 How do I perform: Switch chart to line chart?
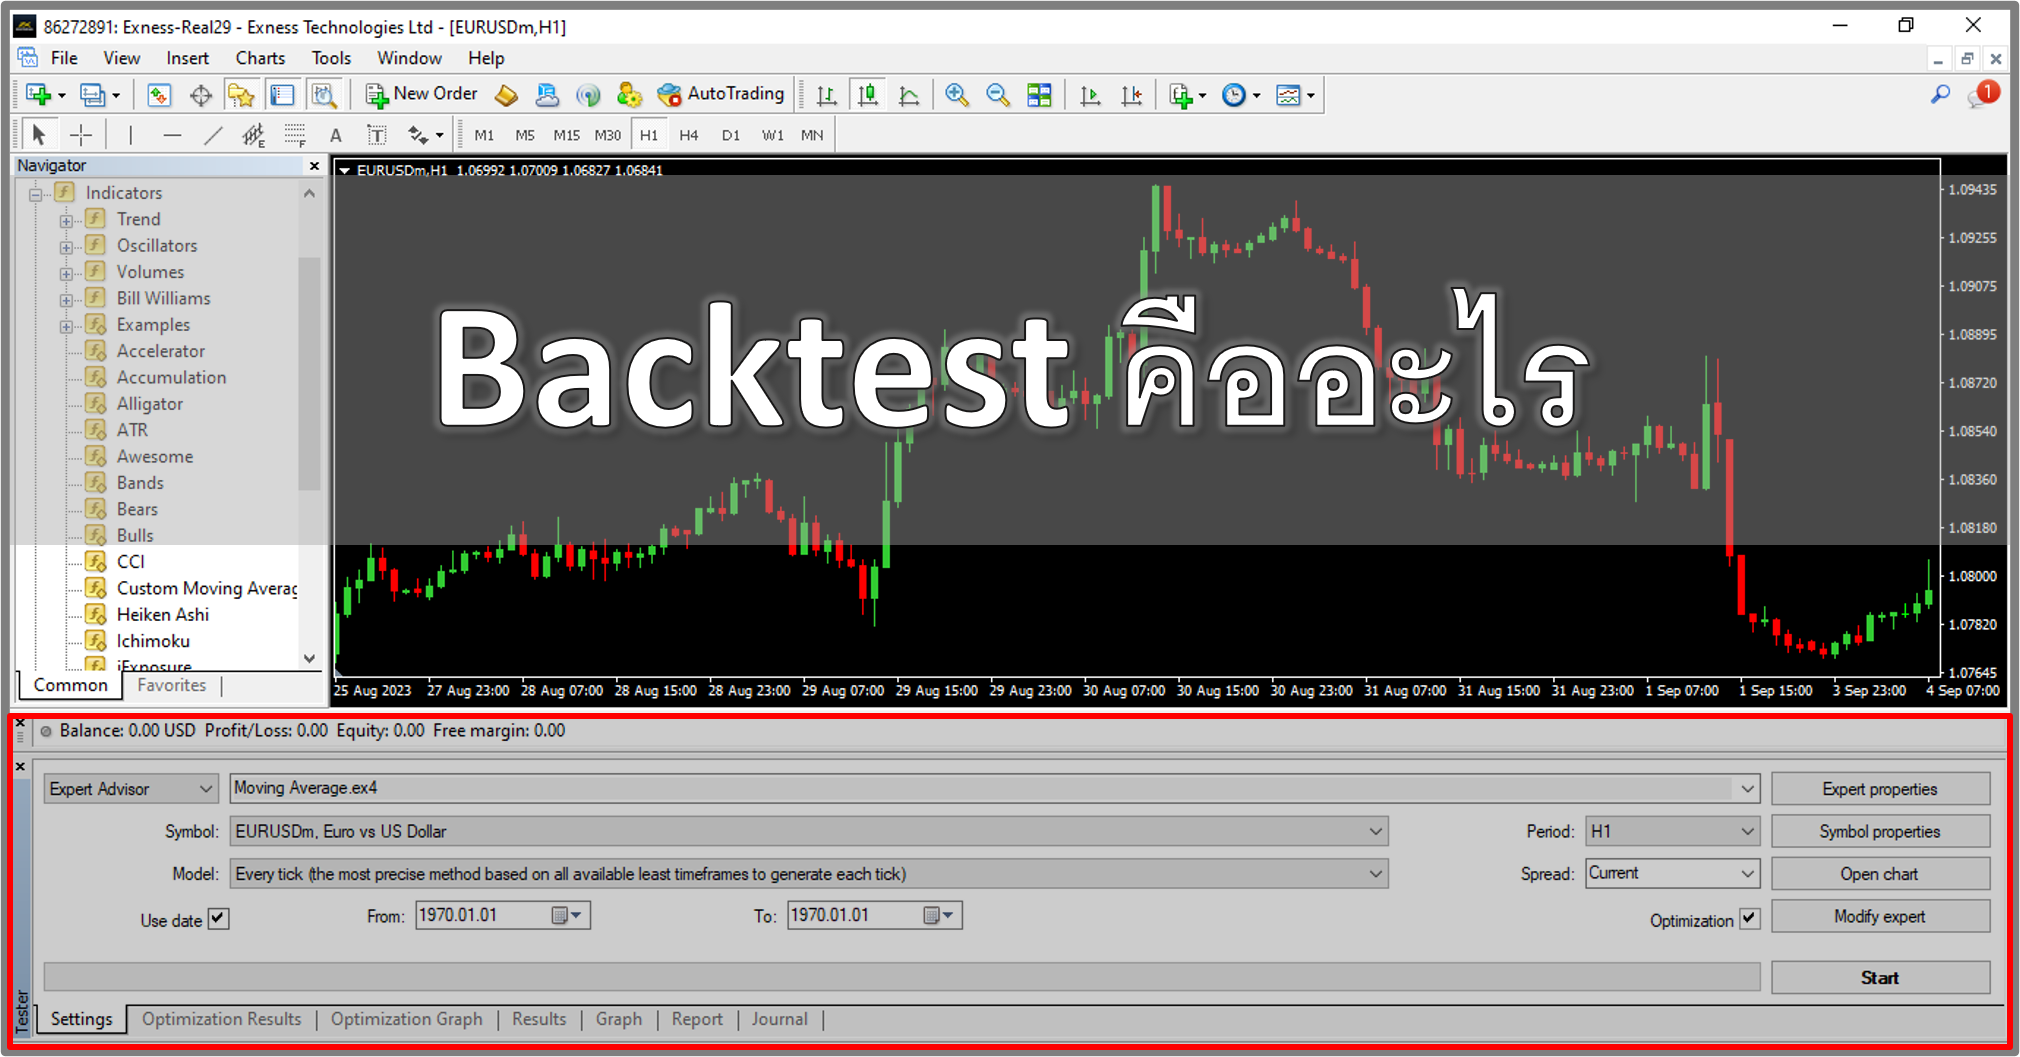[908, 95]
